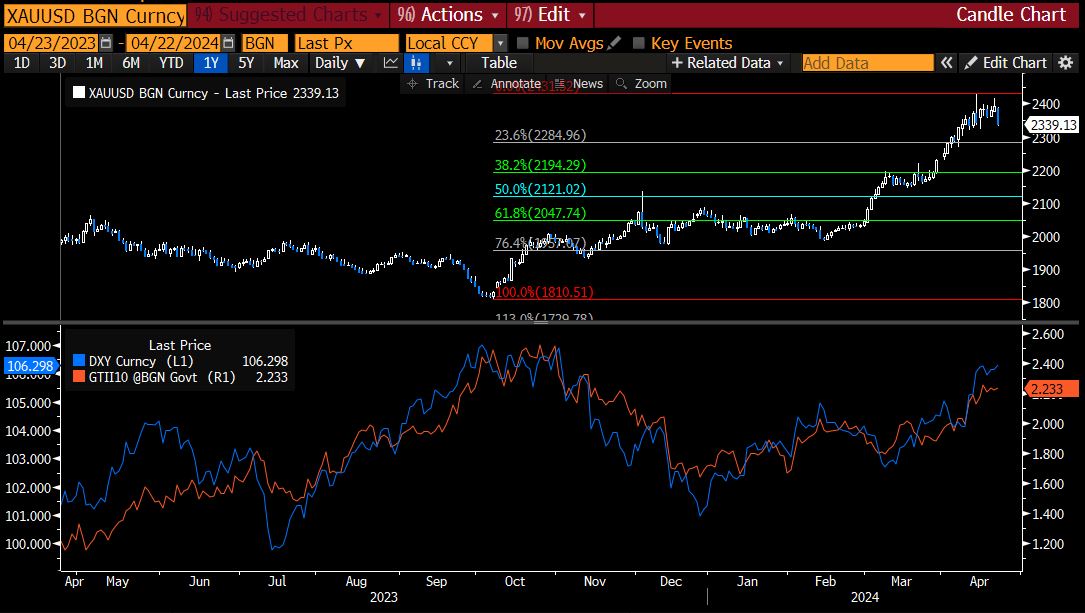Select the 61.8%(2047.74) Fibonacci label
This screenshot has width=1085, height=613.
point(540,213)
